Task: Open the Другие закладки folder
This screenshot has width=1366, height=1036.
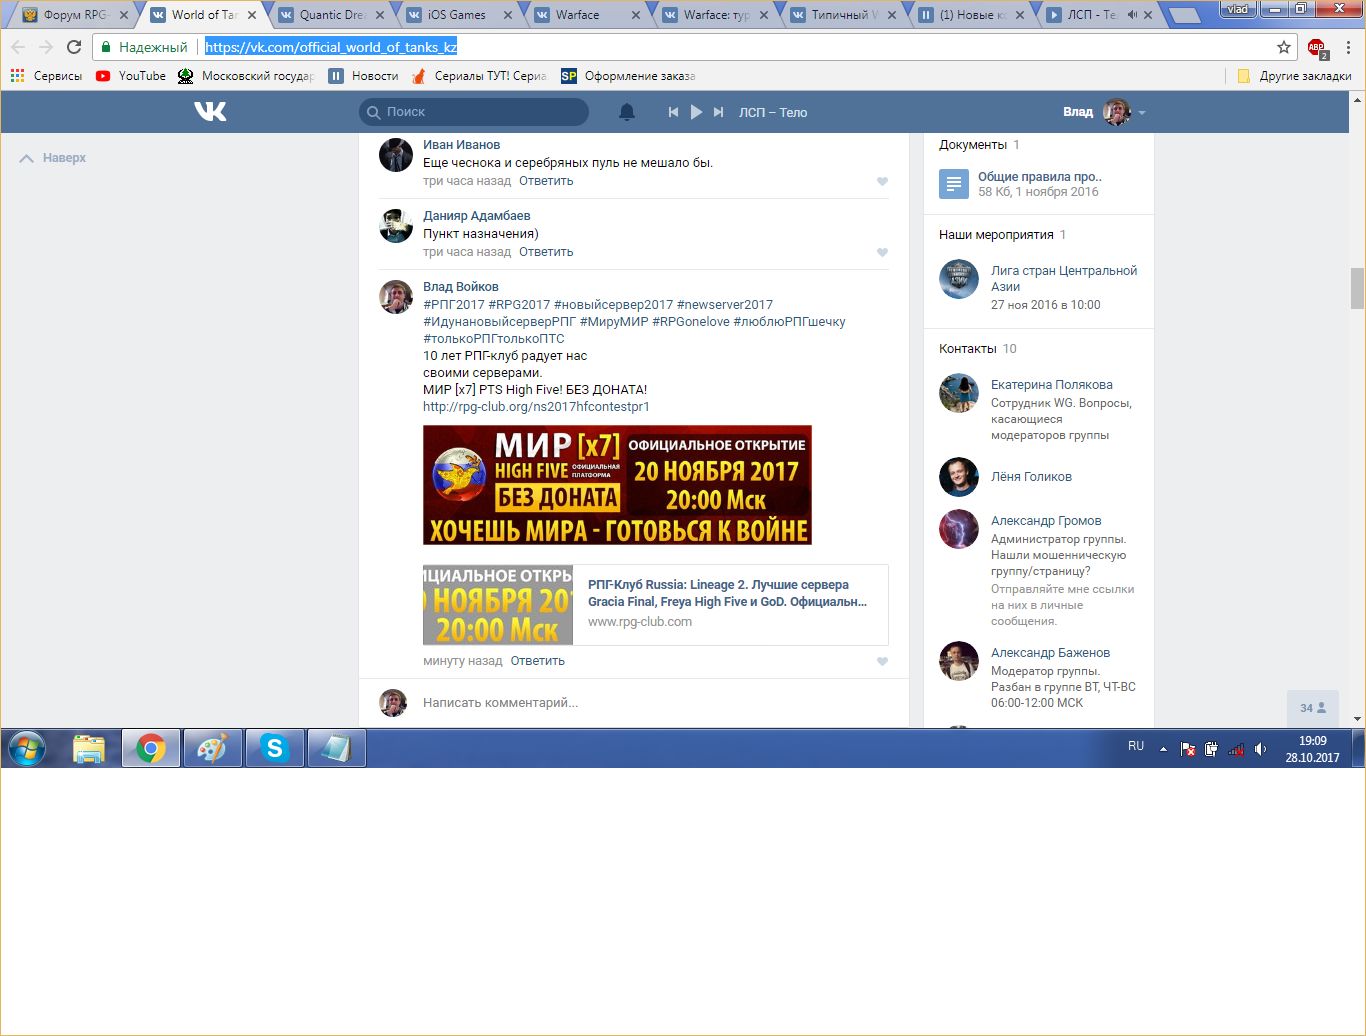Action: pyautogui.click(x=1294, y=76)
